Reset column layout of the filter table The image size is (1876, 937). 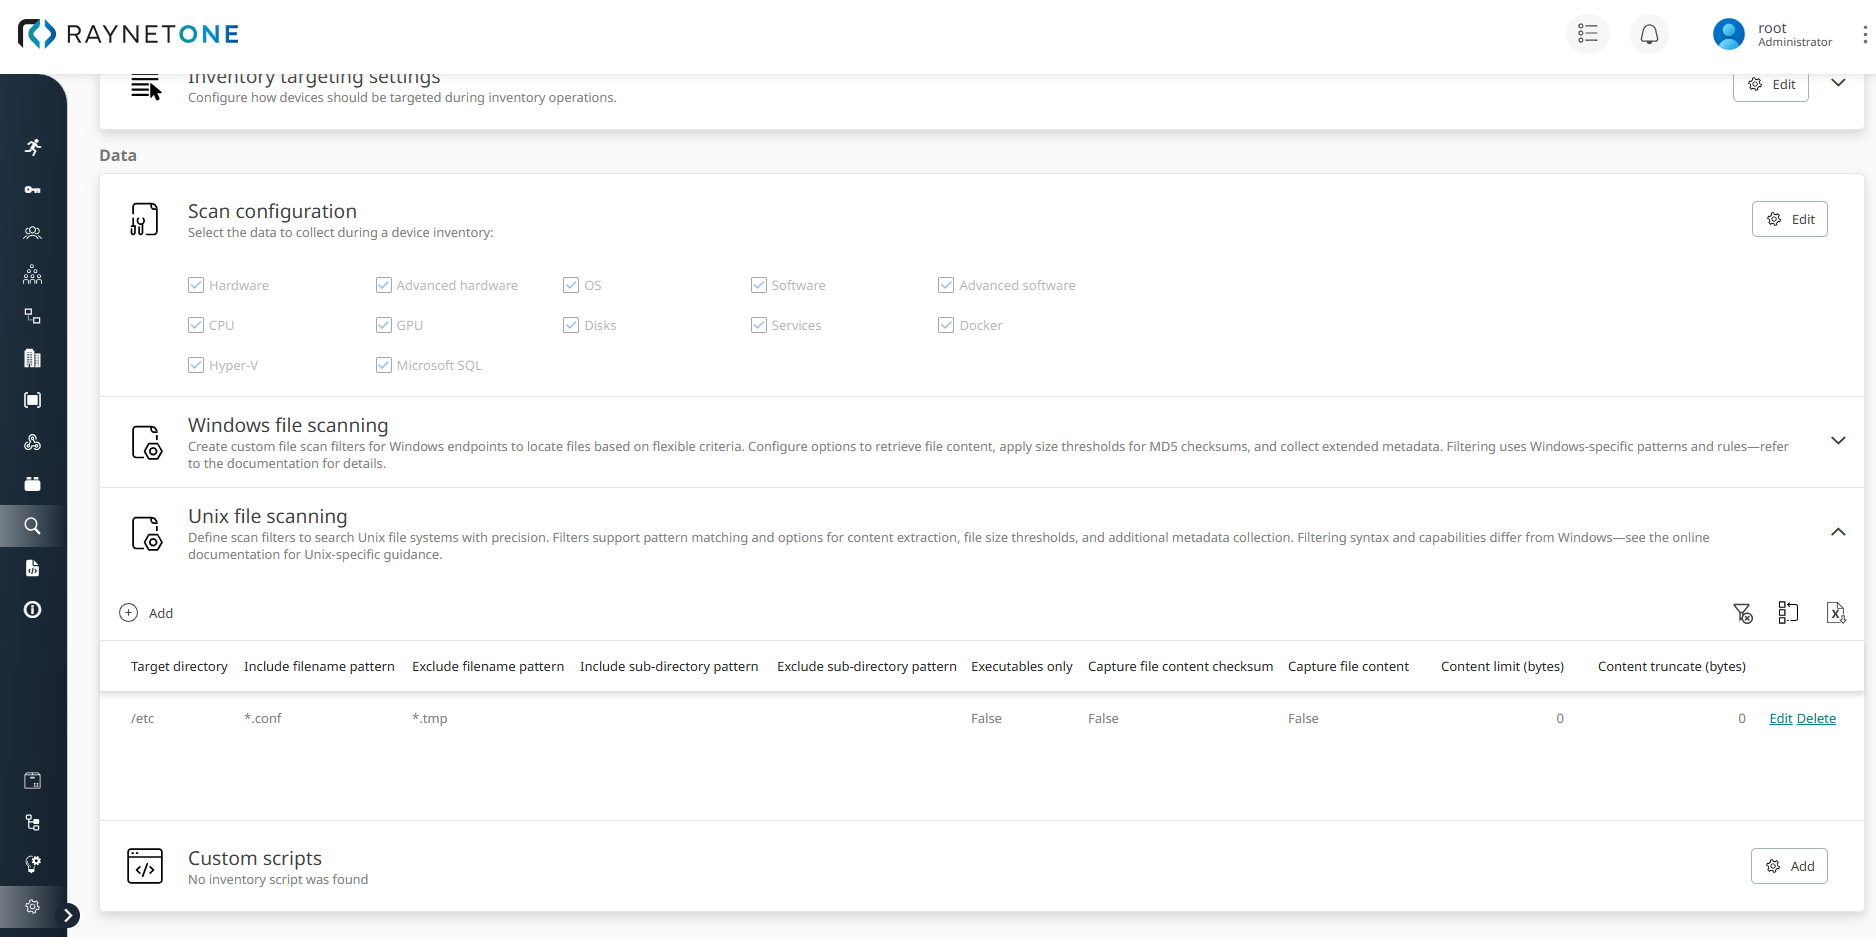tap(1789, 612)
